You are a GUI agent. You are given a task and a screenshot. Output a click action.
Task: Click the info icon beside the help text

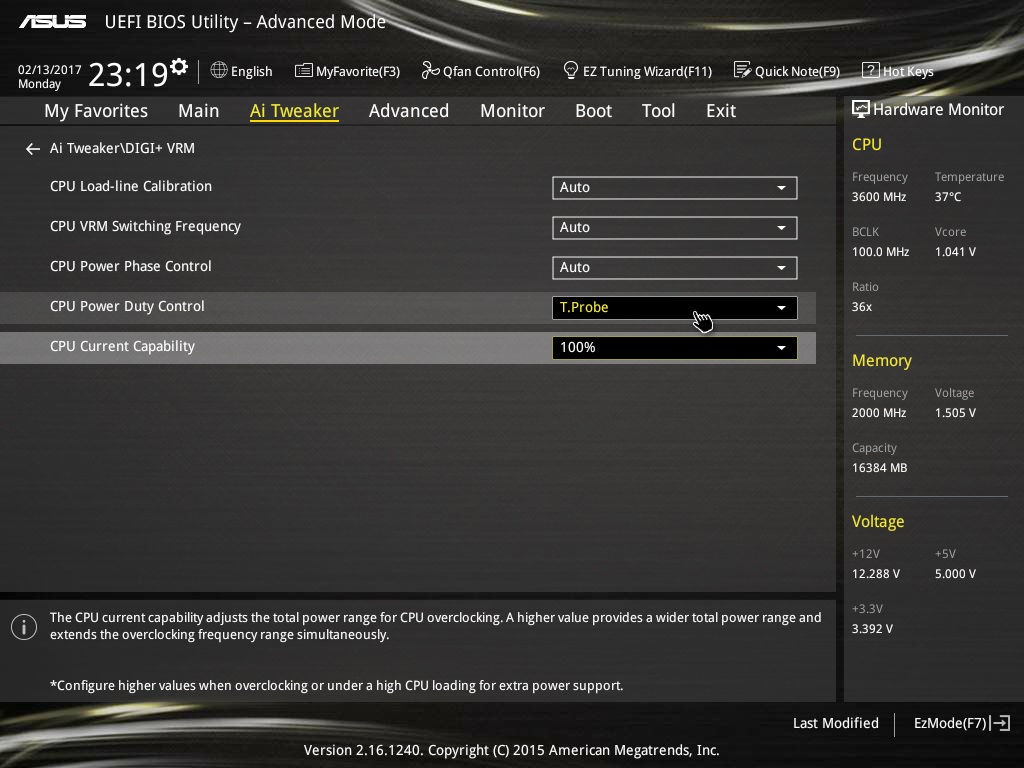(24, 627)
